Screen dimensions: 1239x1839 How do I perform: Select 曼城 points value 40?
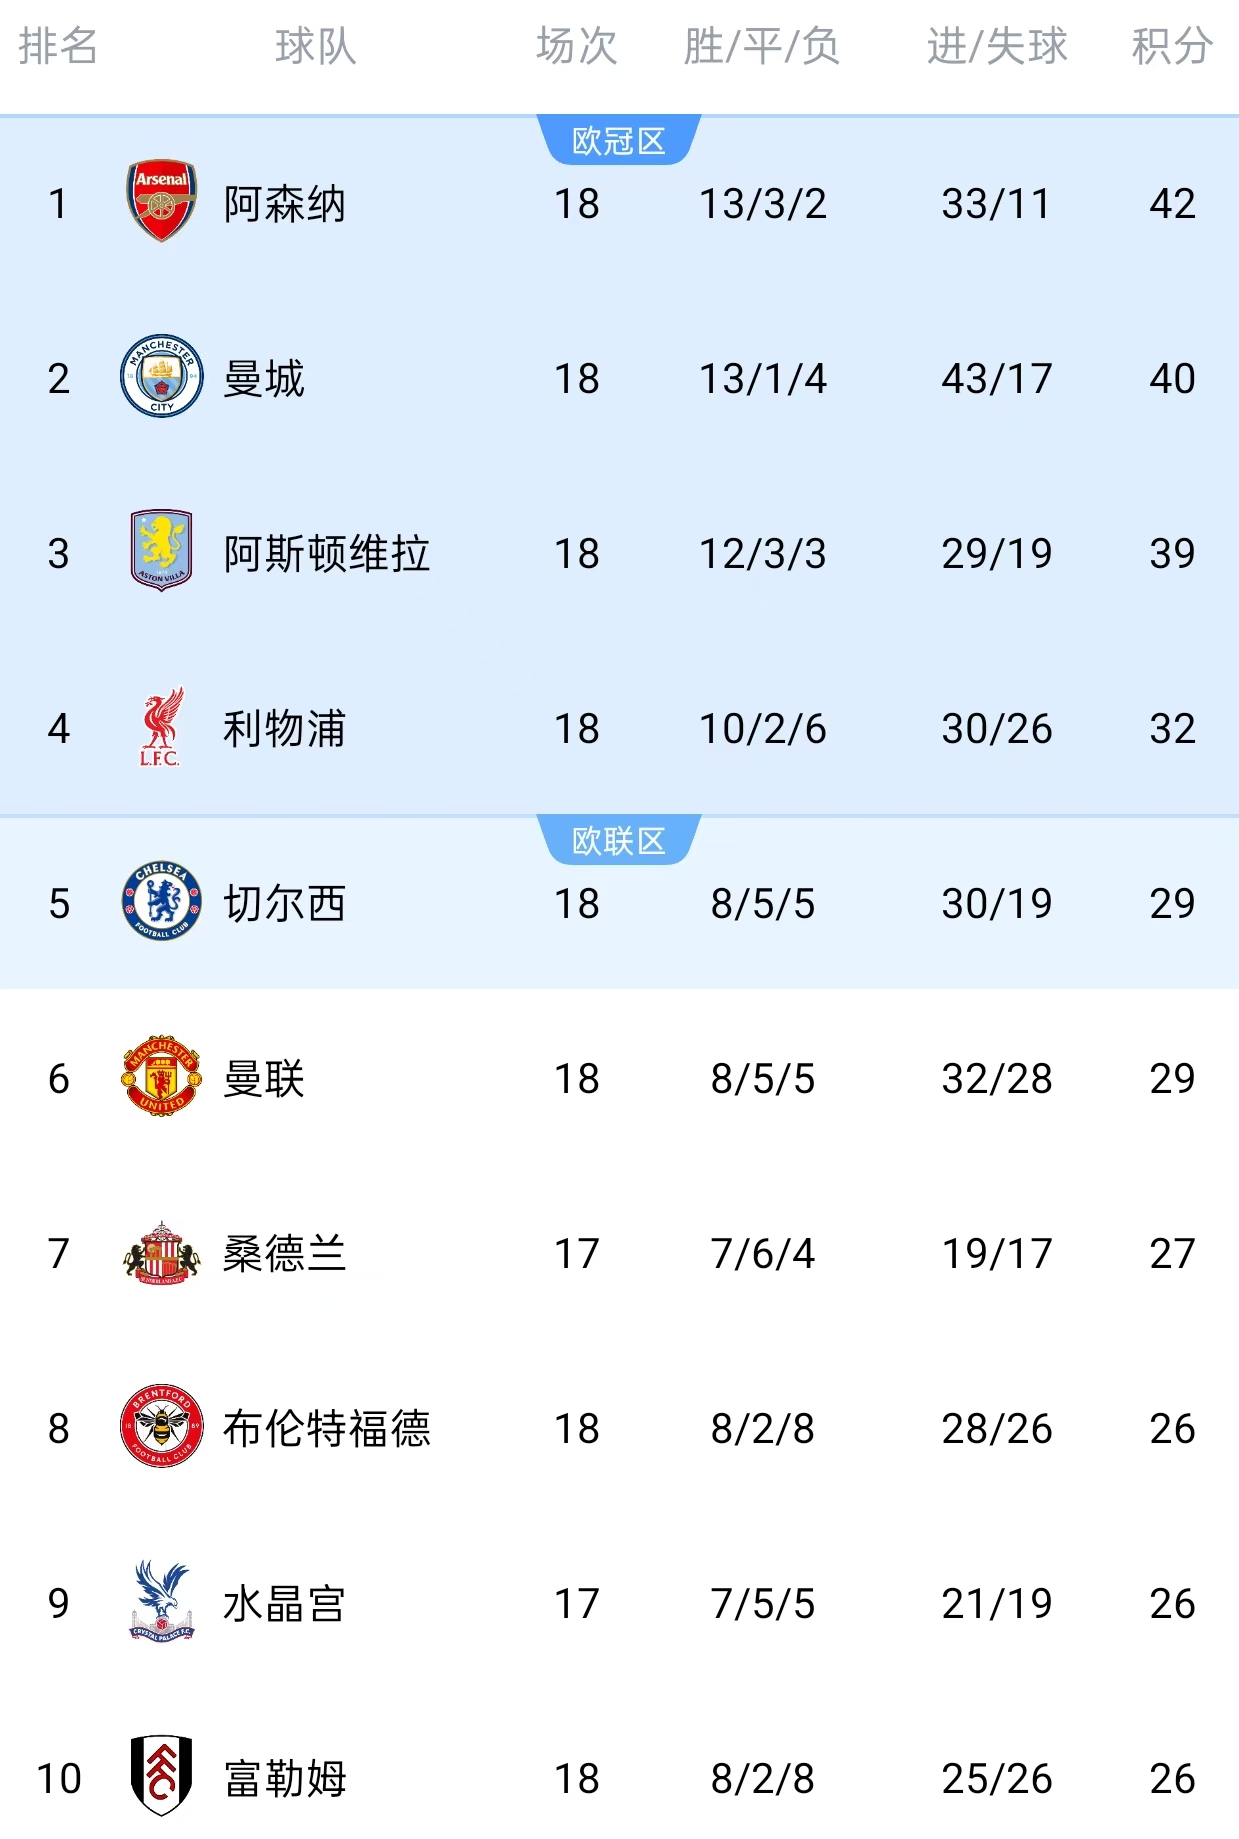click(1172, 379)
